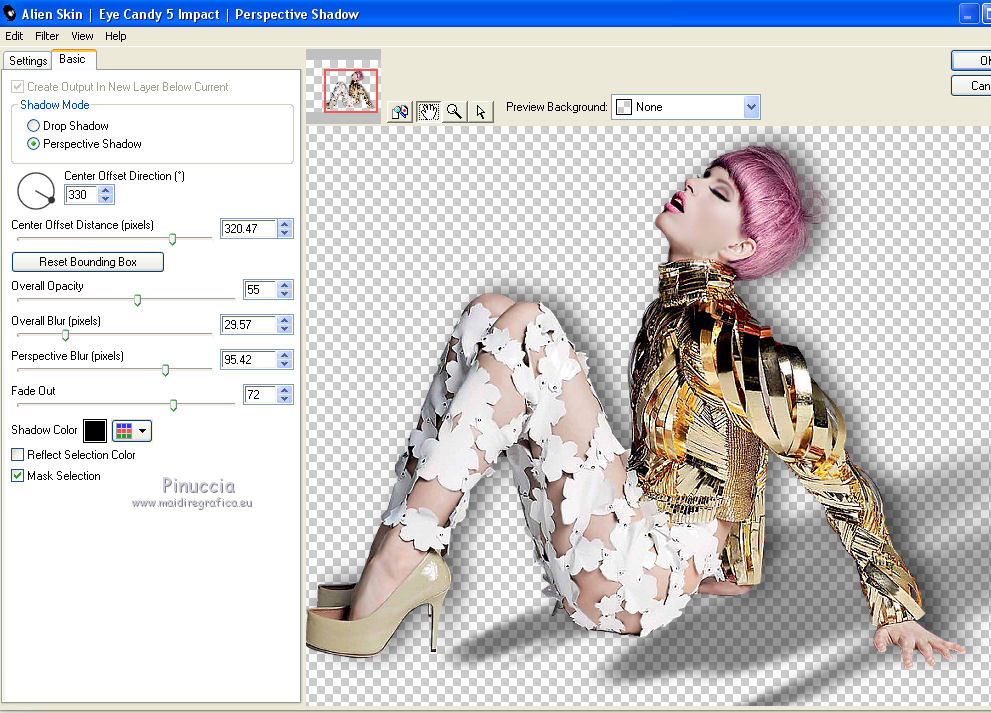Click the Center Offset Direction dial

36,191
